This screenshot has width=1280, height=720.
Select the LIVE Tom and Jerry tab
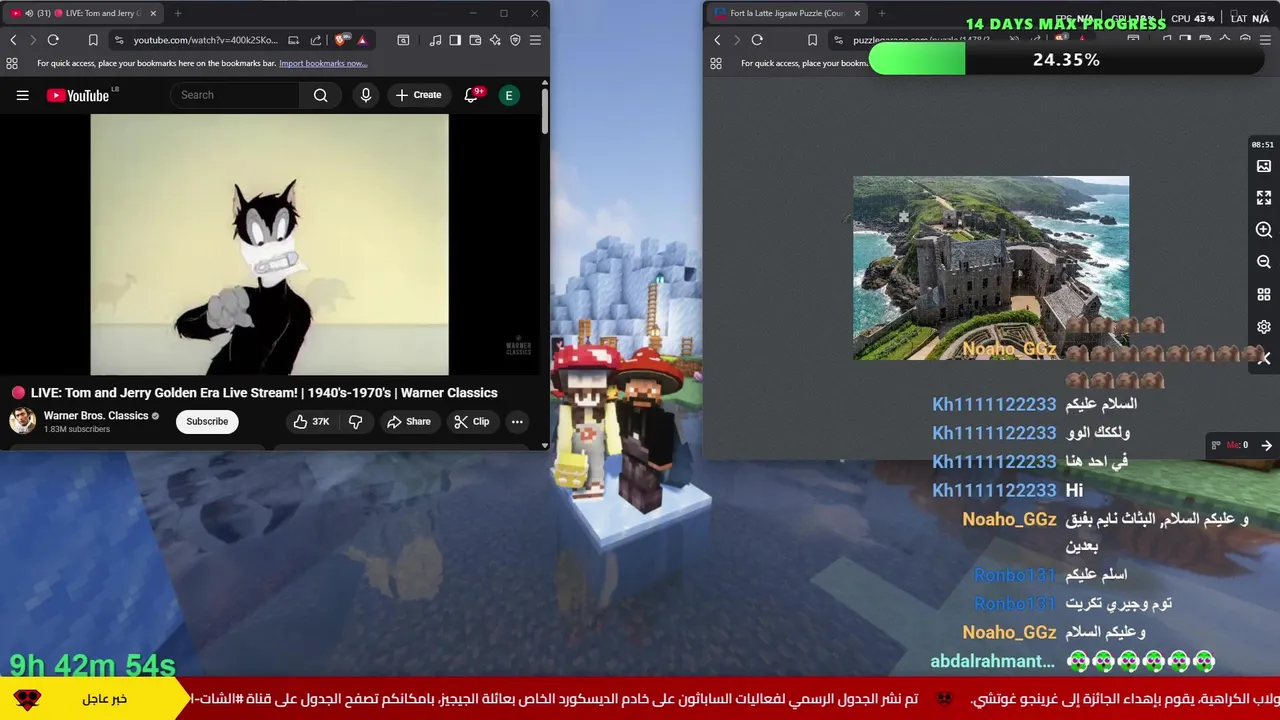coord(82,13)
